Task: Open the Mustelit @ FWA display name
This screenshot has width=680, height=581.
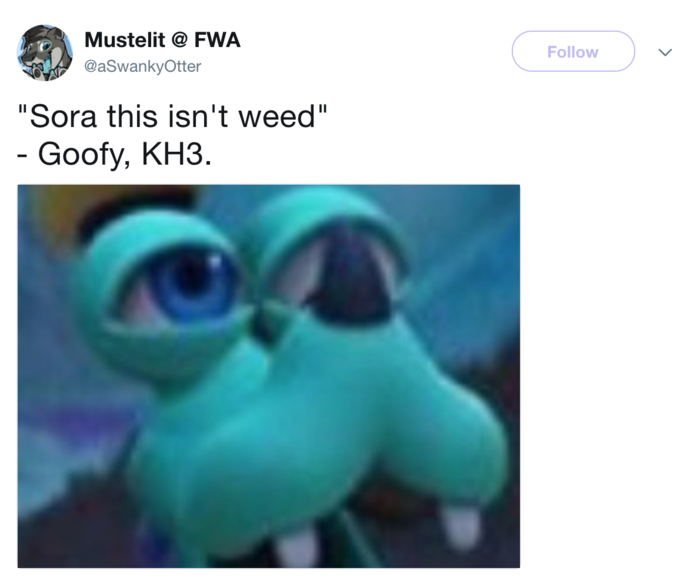Action: (162, 40)
